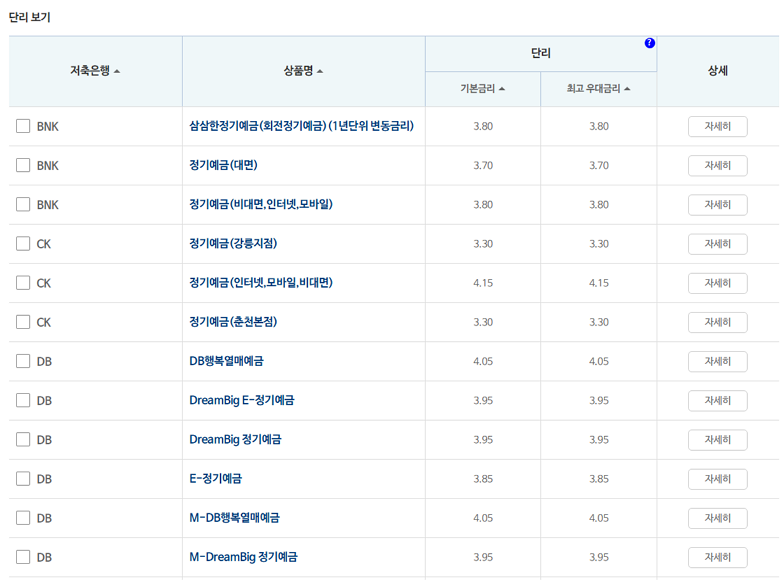Check the BNK 정기예금(비대면,인터넷,모바일) checkbox
Image resolution: width=784 pixels, height=580 pixels.
(23, 204)
